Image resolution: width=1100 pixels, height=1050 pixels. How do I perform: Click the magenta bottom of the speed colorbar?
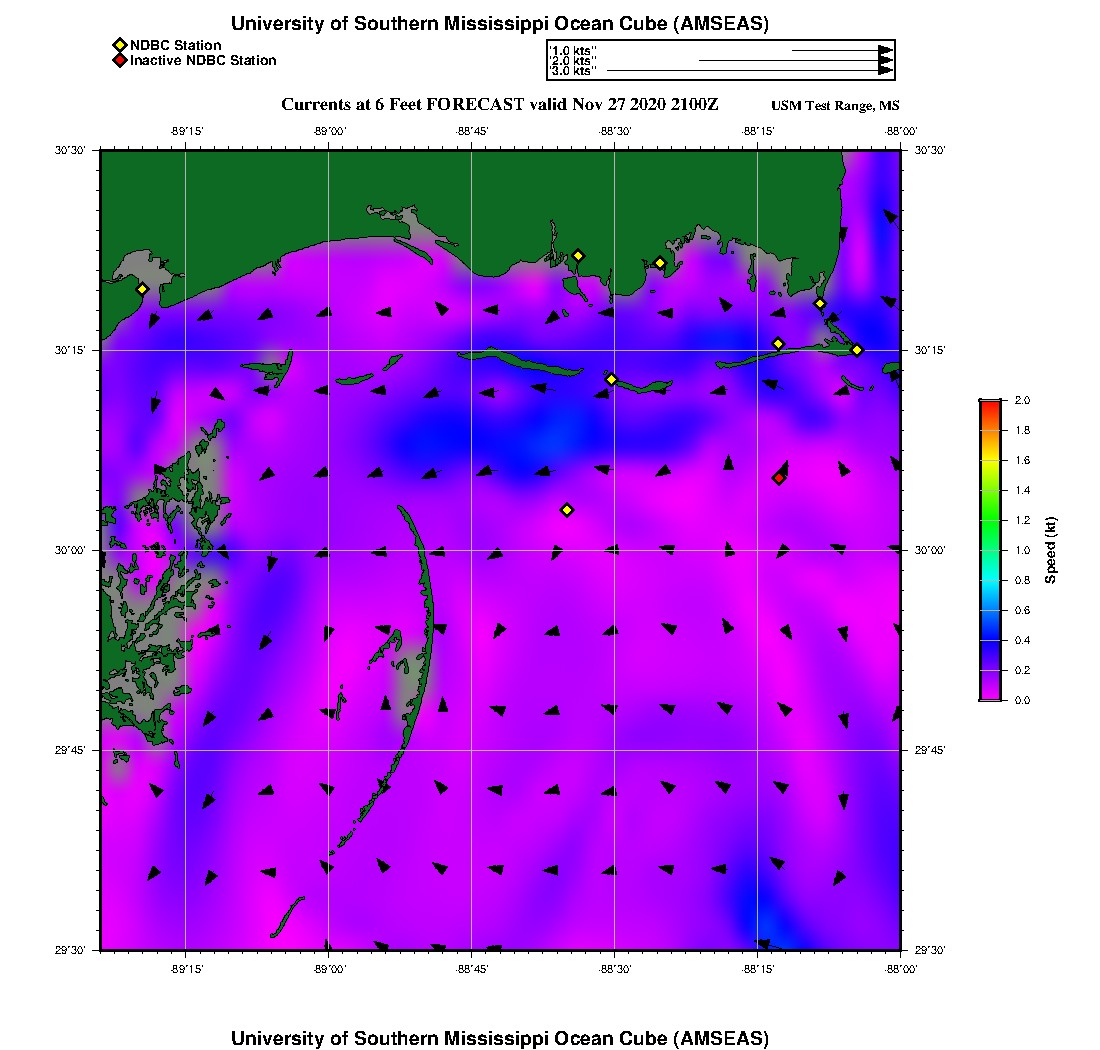tap(989, 695)
